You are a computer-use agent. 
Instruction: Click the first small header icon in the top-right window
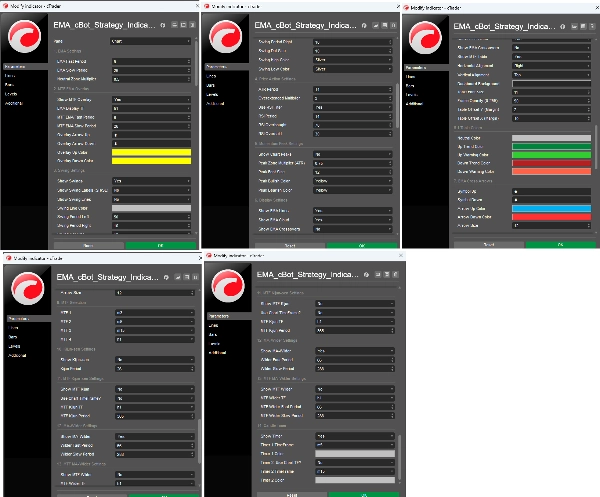click(x=574, y=26)
